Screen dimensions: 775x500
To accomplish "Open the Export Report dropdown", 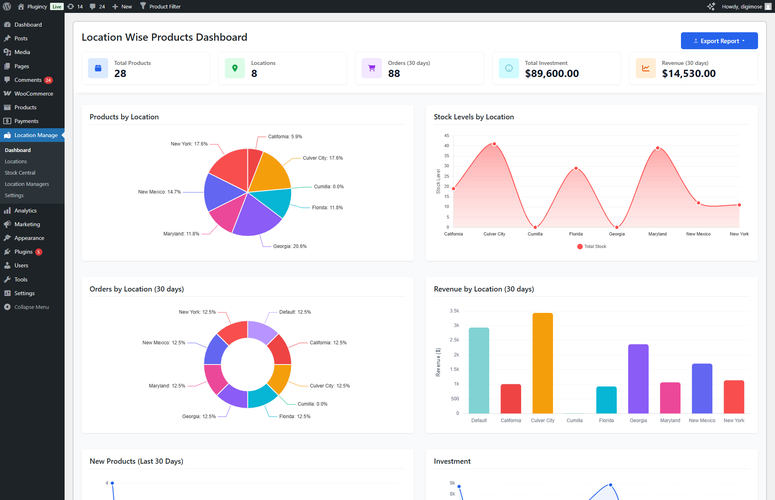I will coord(719,41).
